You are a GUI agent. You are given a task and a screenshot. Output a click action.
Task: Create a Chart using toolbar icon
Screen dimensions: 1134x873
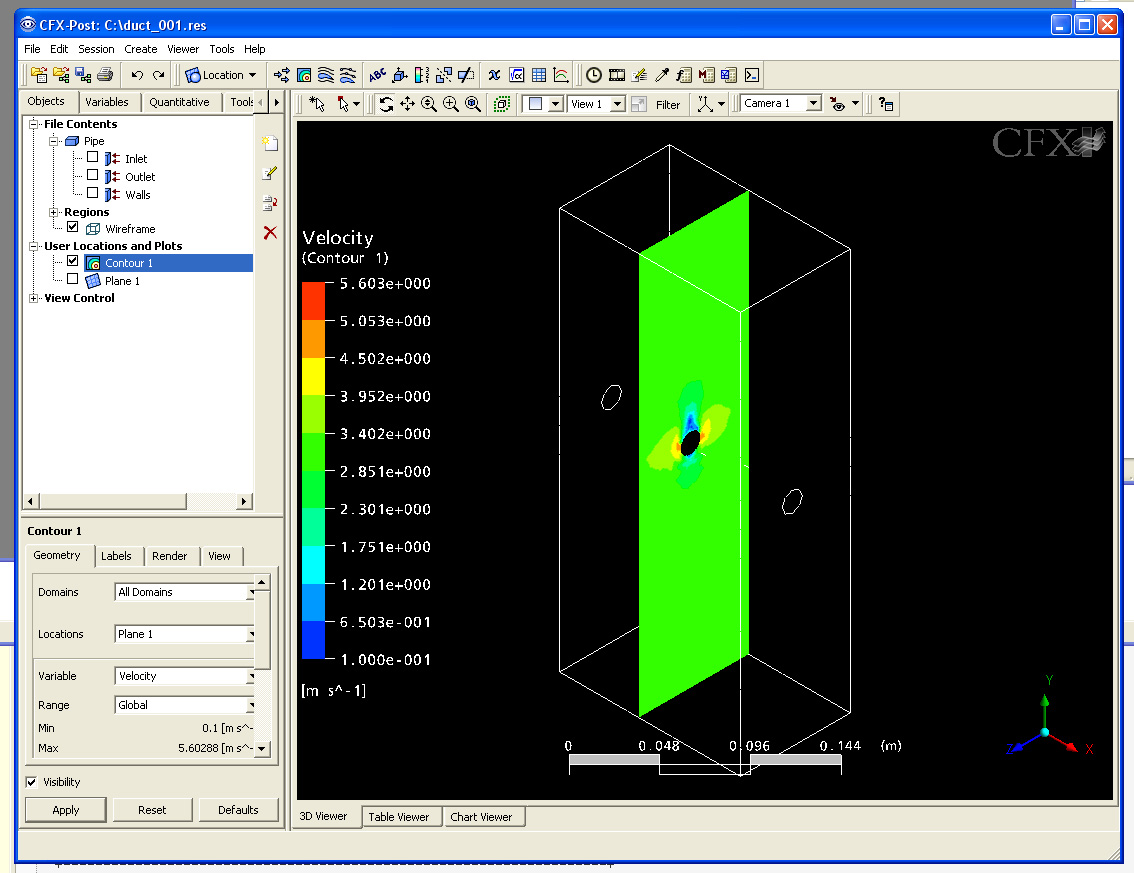(x=560, y=74)
